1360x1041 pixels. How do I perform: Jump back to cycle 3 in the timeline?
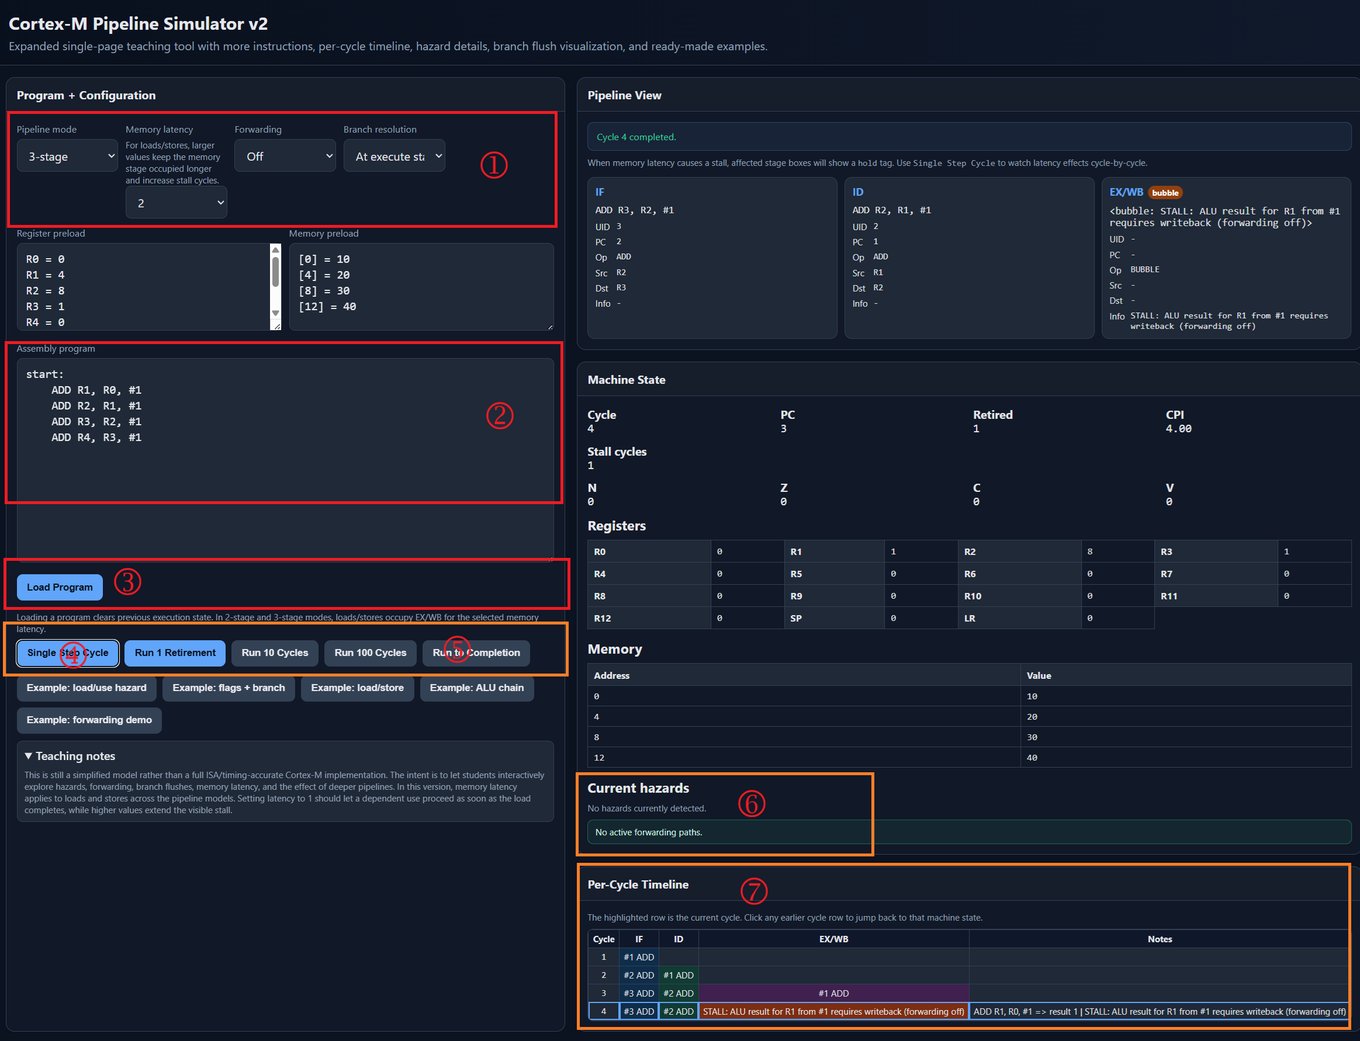968,993
